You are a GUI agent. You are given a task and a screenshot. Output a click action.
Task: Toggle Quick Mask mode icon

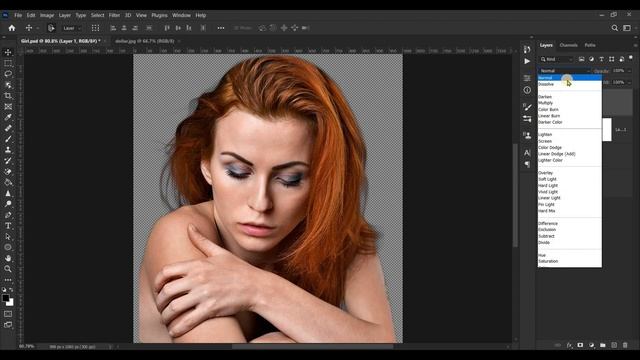point(8,314)
